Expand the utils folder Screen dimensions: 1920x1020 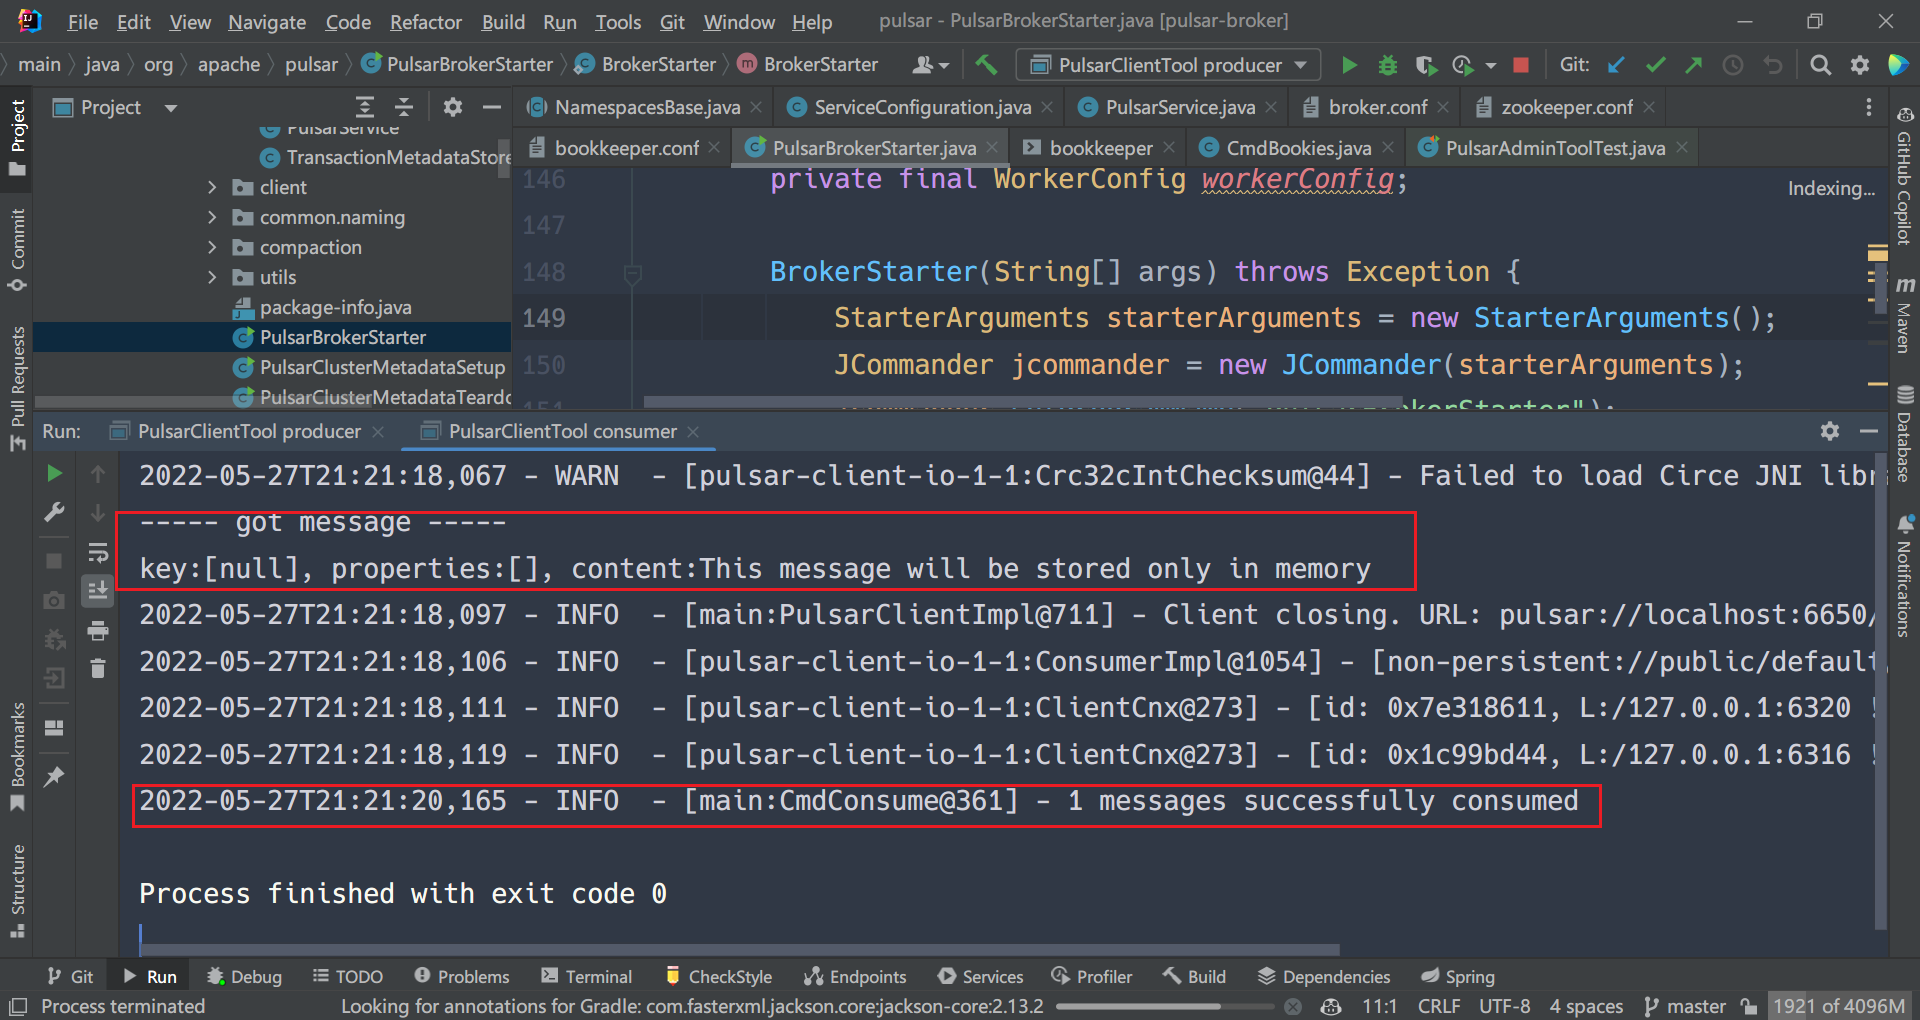point(212,277)
